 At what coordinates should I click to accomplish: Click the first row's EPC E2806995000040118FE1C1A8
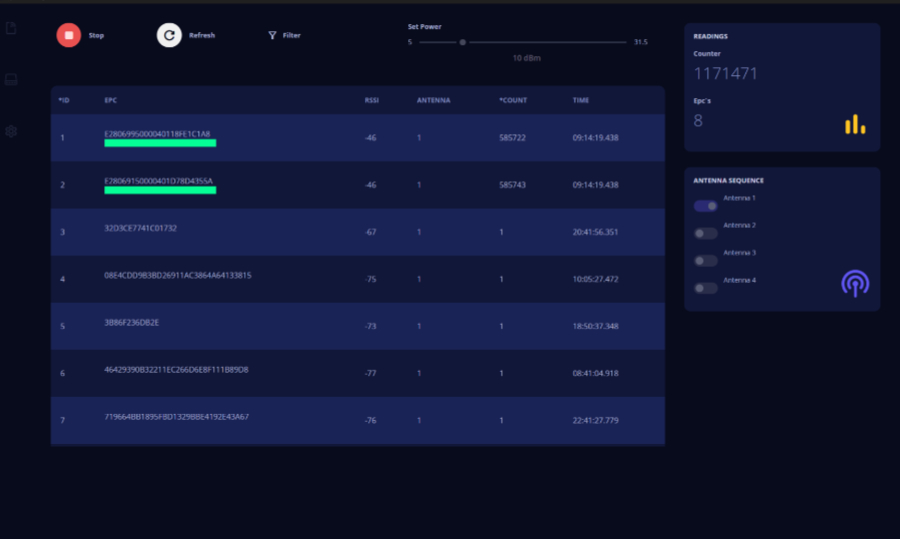coord(157,133)
